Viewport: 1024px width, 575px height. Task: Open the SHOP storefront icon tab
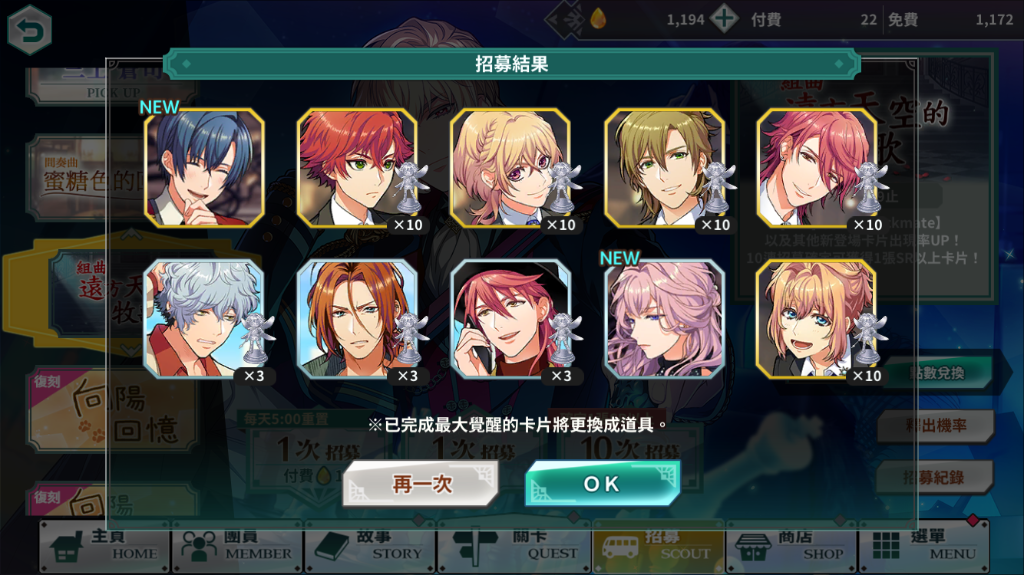tap(791, 546)
